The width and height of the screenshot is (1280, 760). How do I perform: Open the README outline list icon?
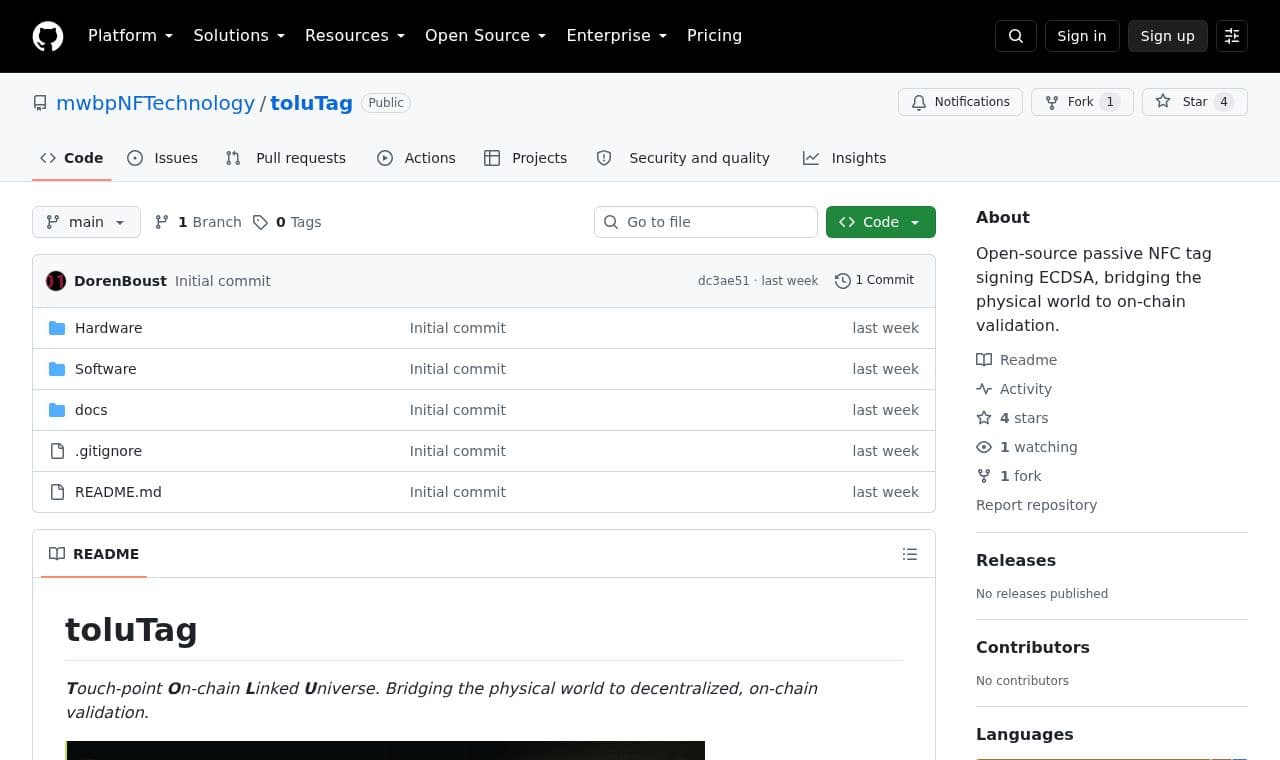pos(909,554)
